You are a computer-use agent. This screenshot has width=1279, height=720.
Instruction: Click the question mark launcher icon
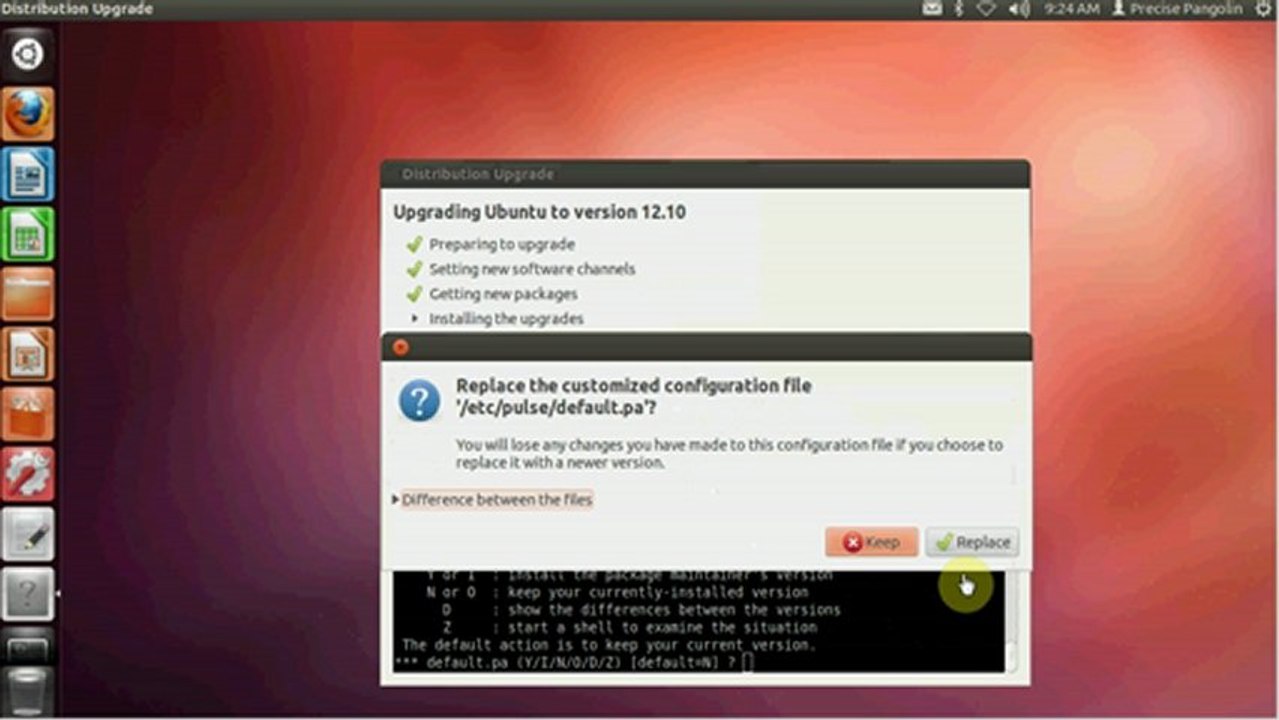(x=27, y=594)
